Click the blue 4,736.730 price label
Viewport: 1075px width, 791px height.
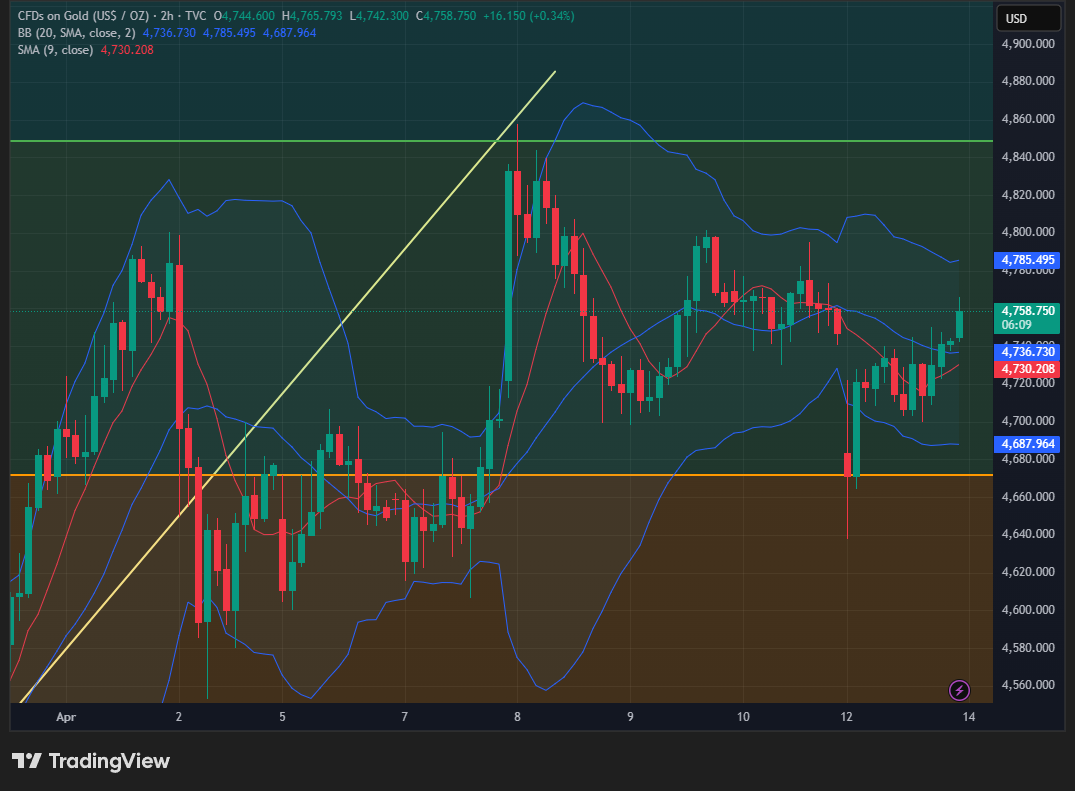click(x=1028, y=351)
